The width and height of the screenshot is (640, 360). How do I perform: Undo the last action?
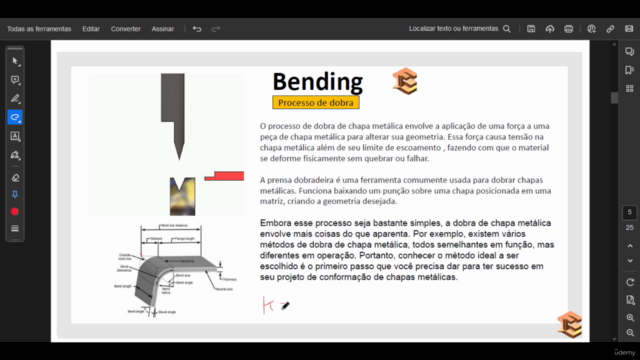[197, 29]
